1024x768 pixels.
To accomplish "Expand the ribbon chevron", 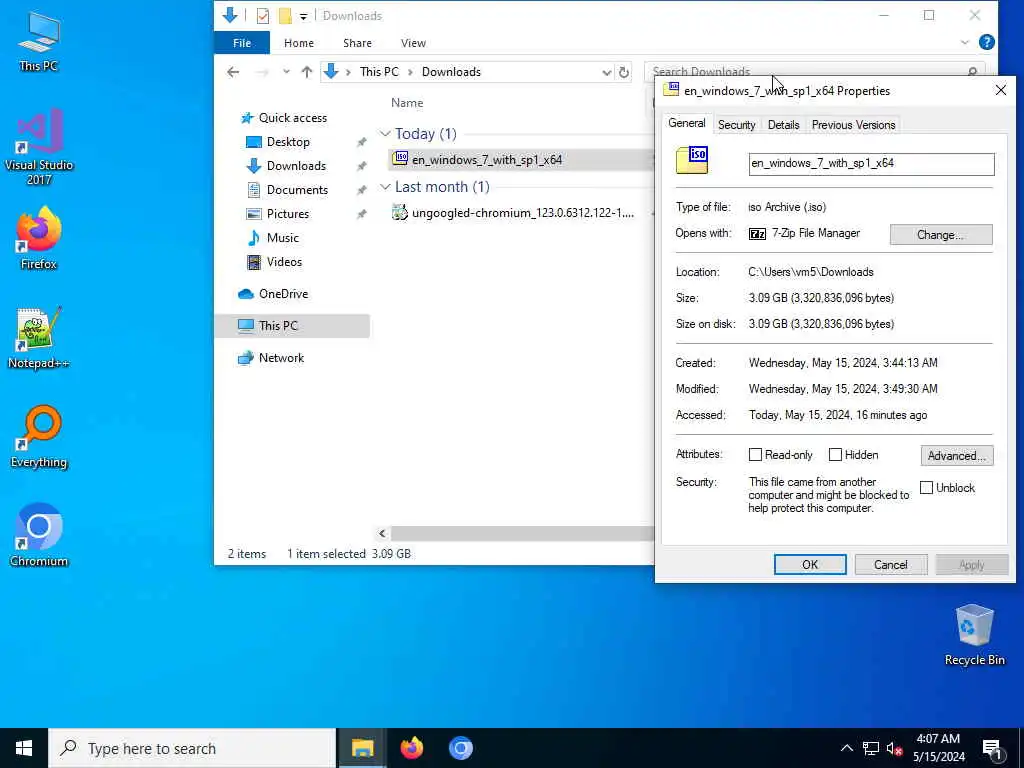I will [x=965, y=42].
